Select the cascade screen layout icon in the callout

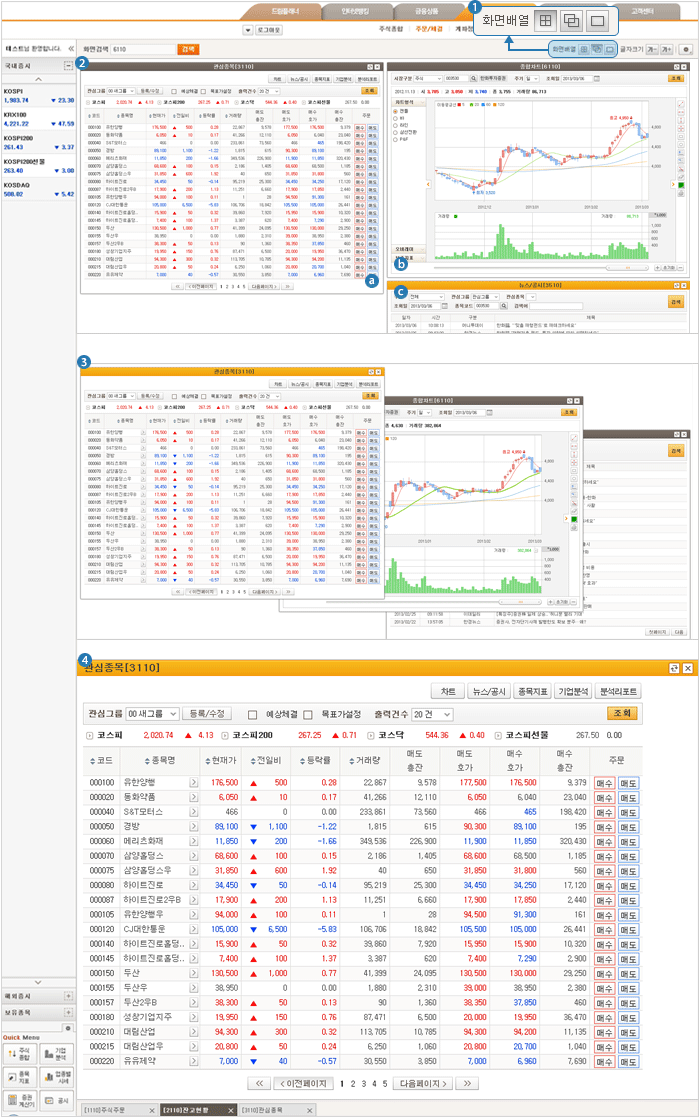click(571, 21)
